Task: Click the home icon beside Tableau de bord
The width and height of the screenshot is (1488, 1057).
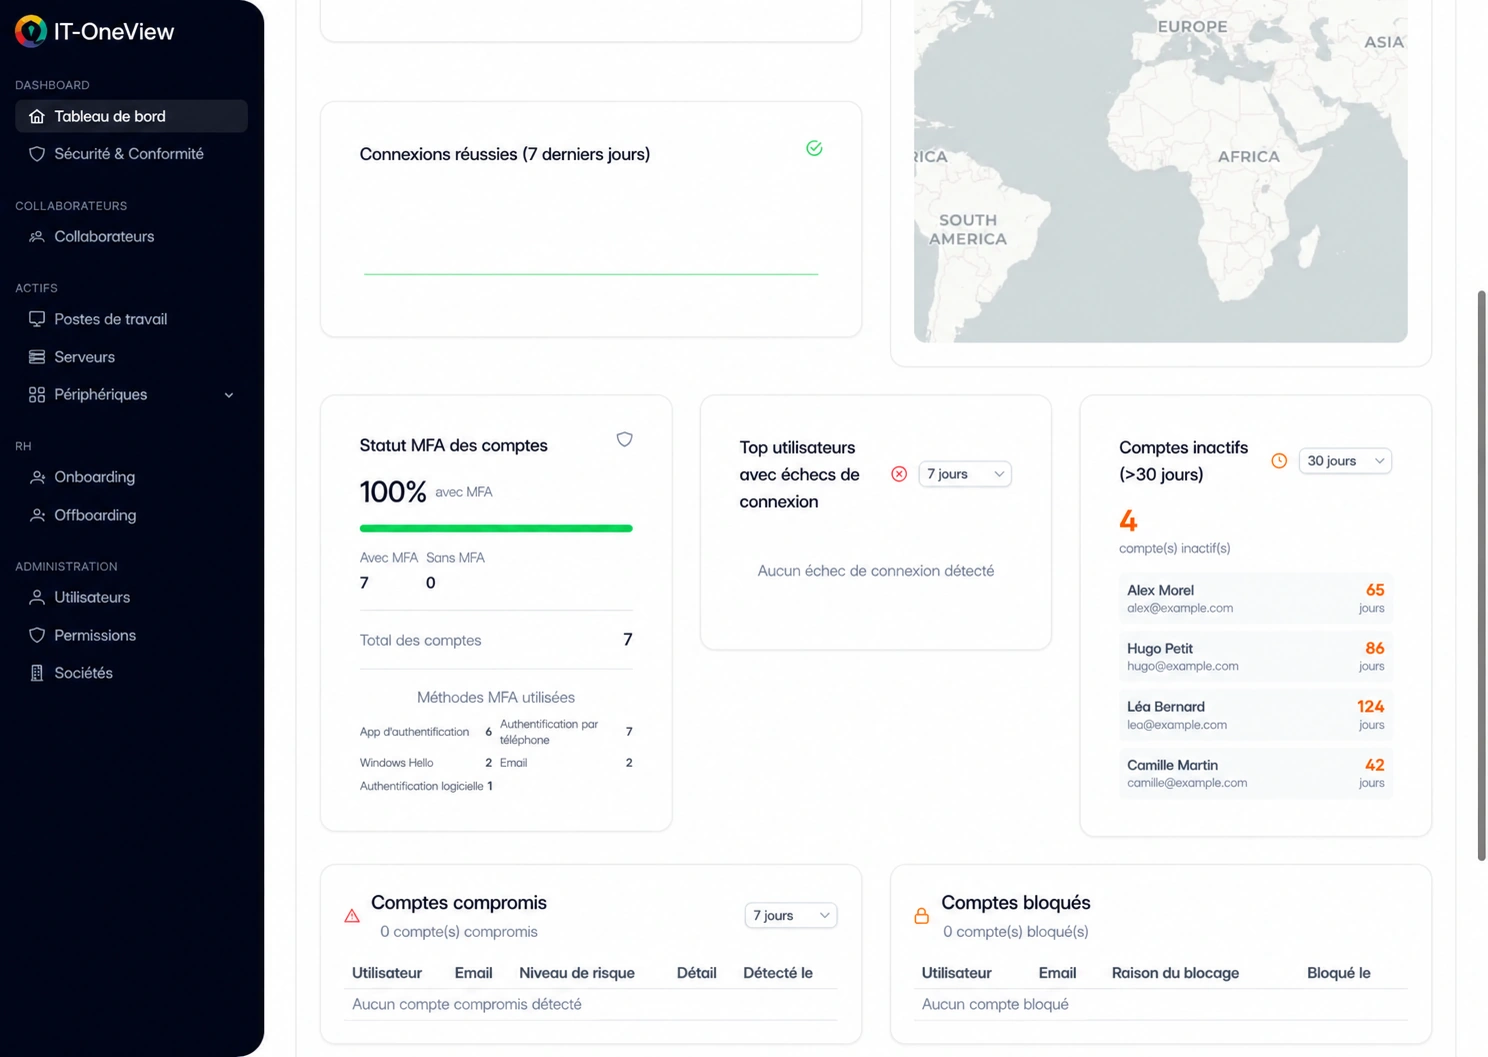Action: tap(37, 116)
